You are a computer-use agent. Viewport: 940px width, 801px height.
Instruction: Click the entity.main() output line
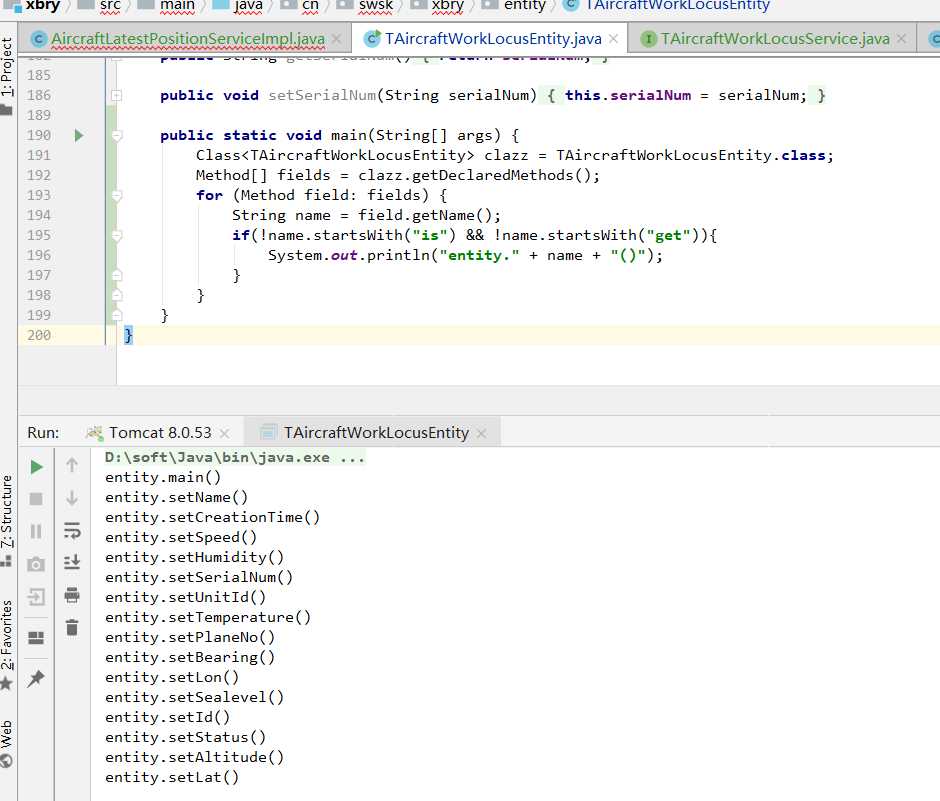pos(162,477)
